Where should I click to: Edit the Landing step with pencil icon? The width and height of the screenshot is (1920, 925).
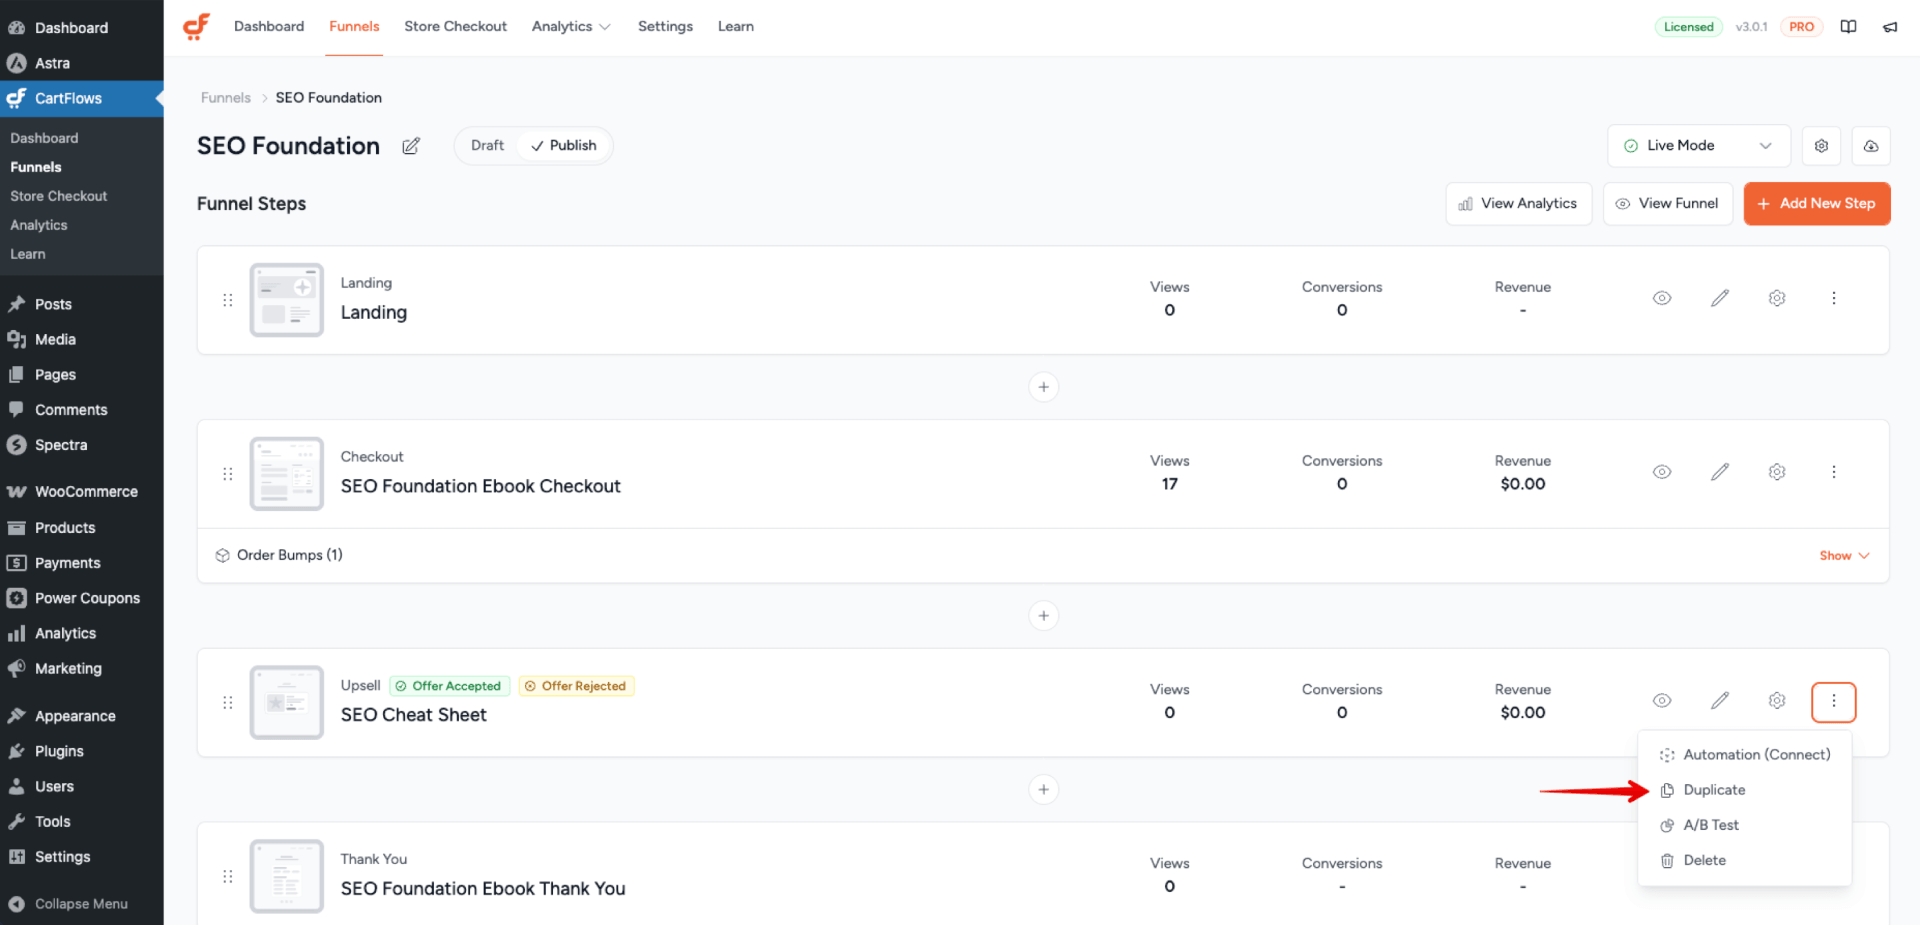[x=1720, y=298]
